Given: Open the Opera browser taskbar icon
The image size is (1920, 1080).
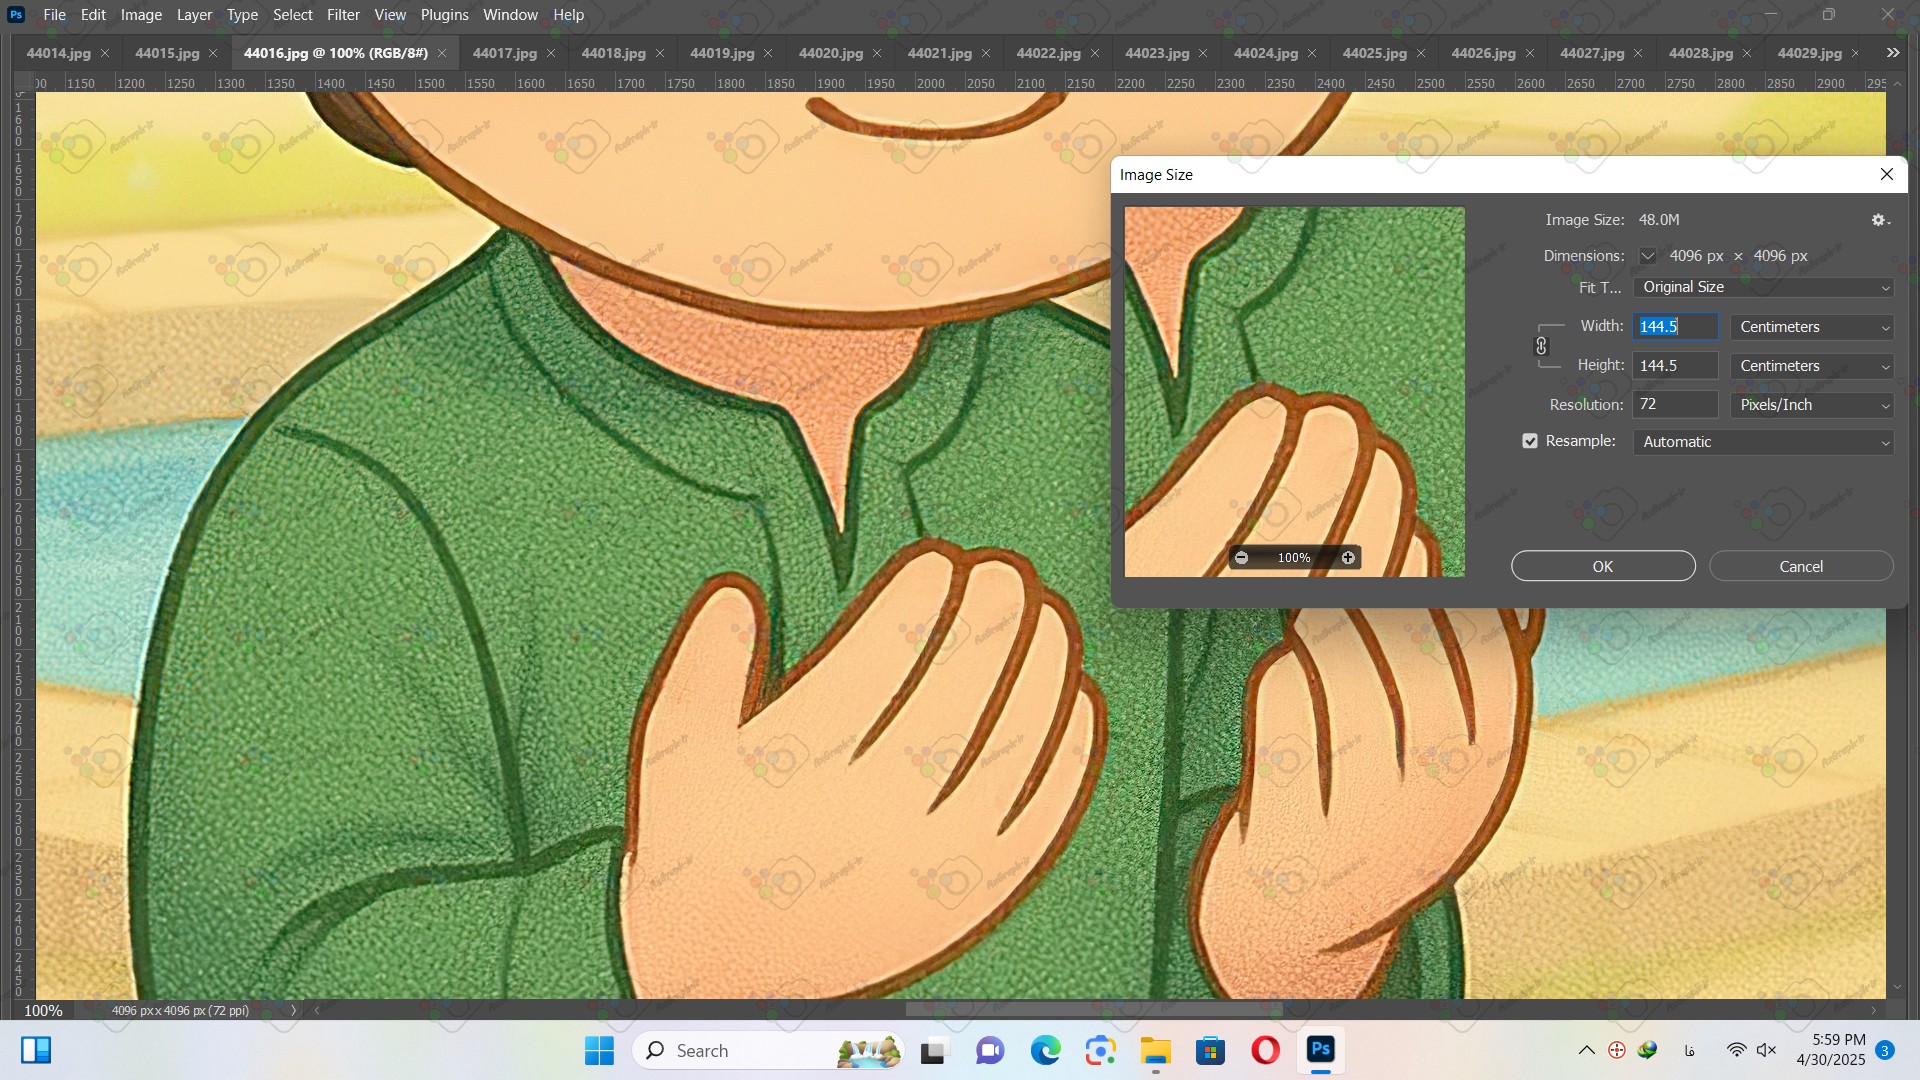Looking at the screenshot, I should 1266,1051.
